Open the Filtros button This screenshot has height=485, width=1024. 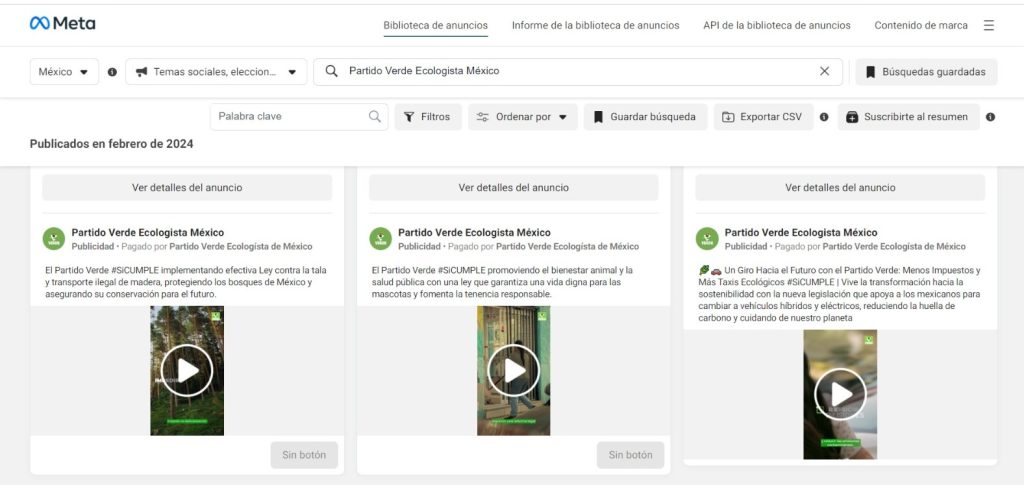click(428, 117)
